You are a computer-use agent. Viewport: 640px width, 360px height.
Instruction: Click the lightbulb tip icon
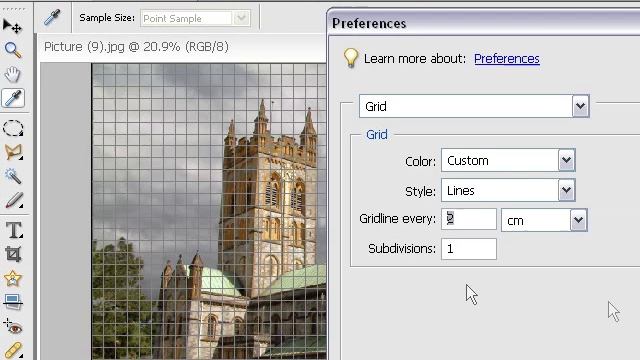tap(351, 58)
